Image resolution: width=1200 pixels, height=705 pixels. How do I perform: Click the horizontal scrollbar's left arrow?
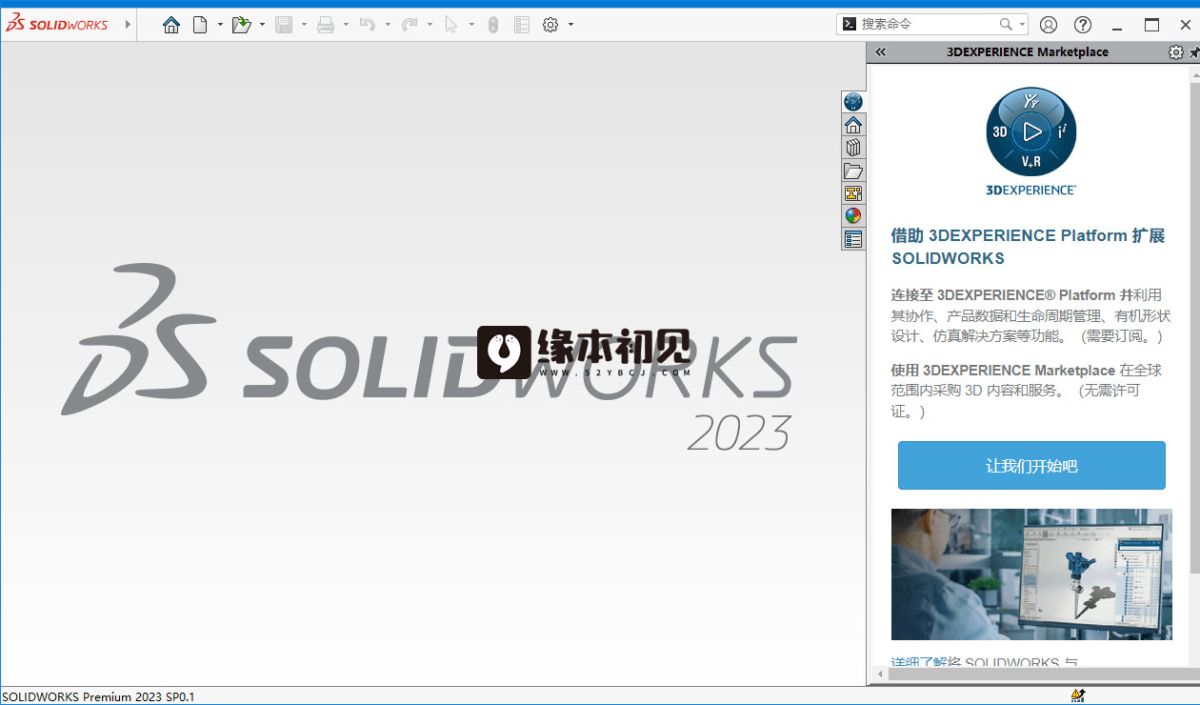[x=879, y=674]
